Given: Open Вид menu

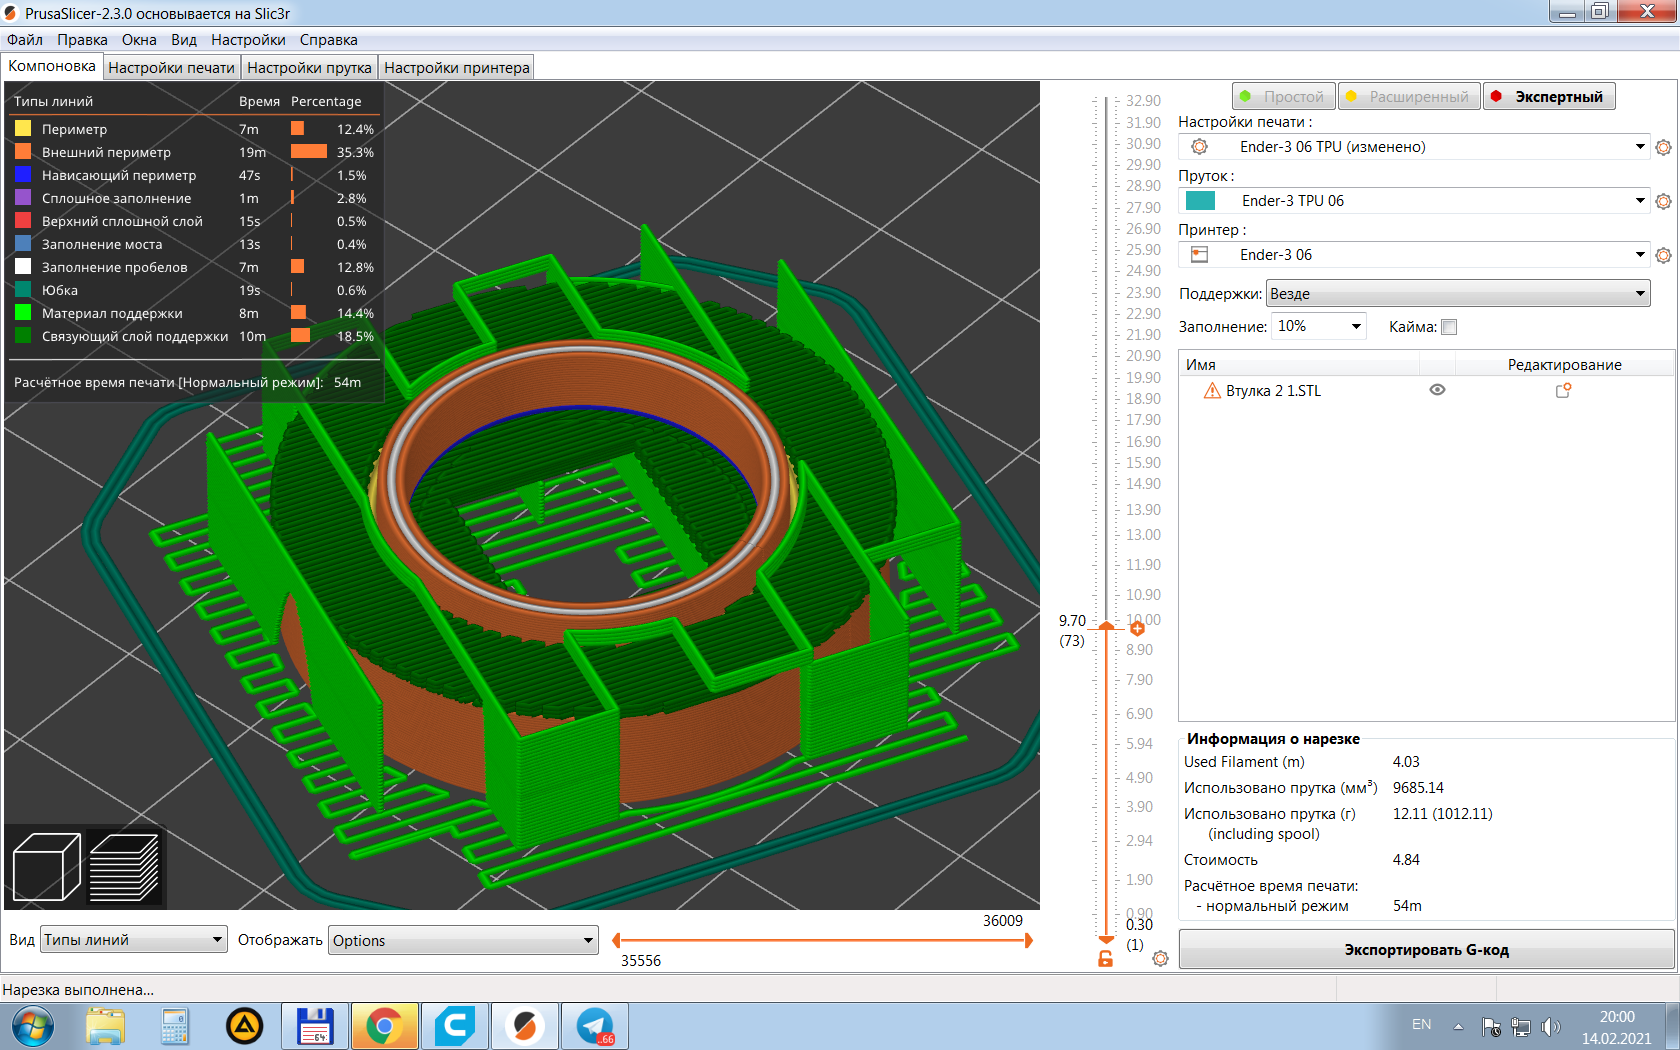Looking at the screenshot, I should pyautogui.click(x=183, y=40).
